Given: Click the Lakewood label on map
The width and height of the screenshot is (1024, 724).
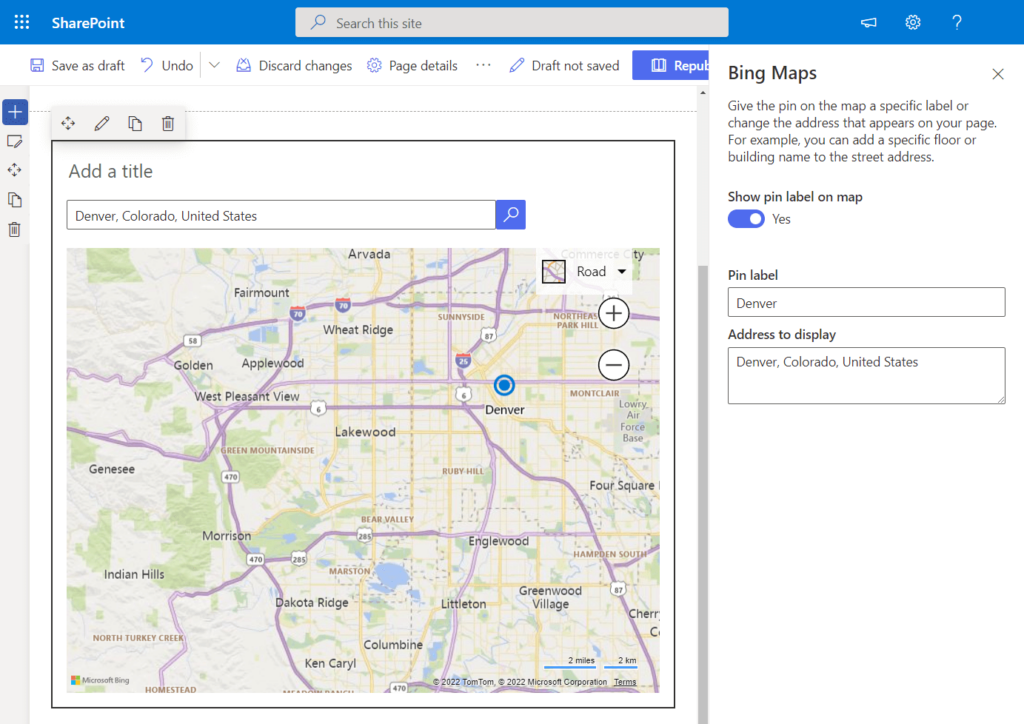Looking at the screenshot, I should tap(365, 432).
